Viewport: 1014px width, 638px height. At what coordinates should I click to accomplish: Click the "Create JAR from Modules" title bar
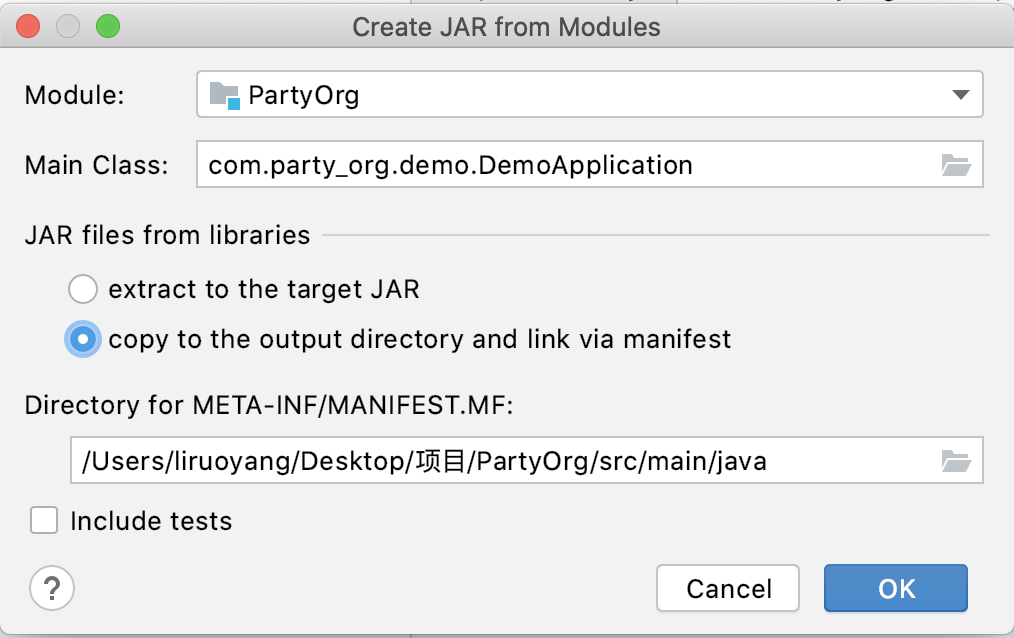click(x=507, y=27)
